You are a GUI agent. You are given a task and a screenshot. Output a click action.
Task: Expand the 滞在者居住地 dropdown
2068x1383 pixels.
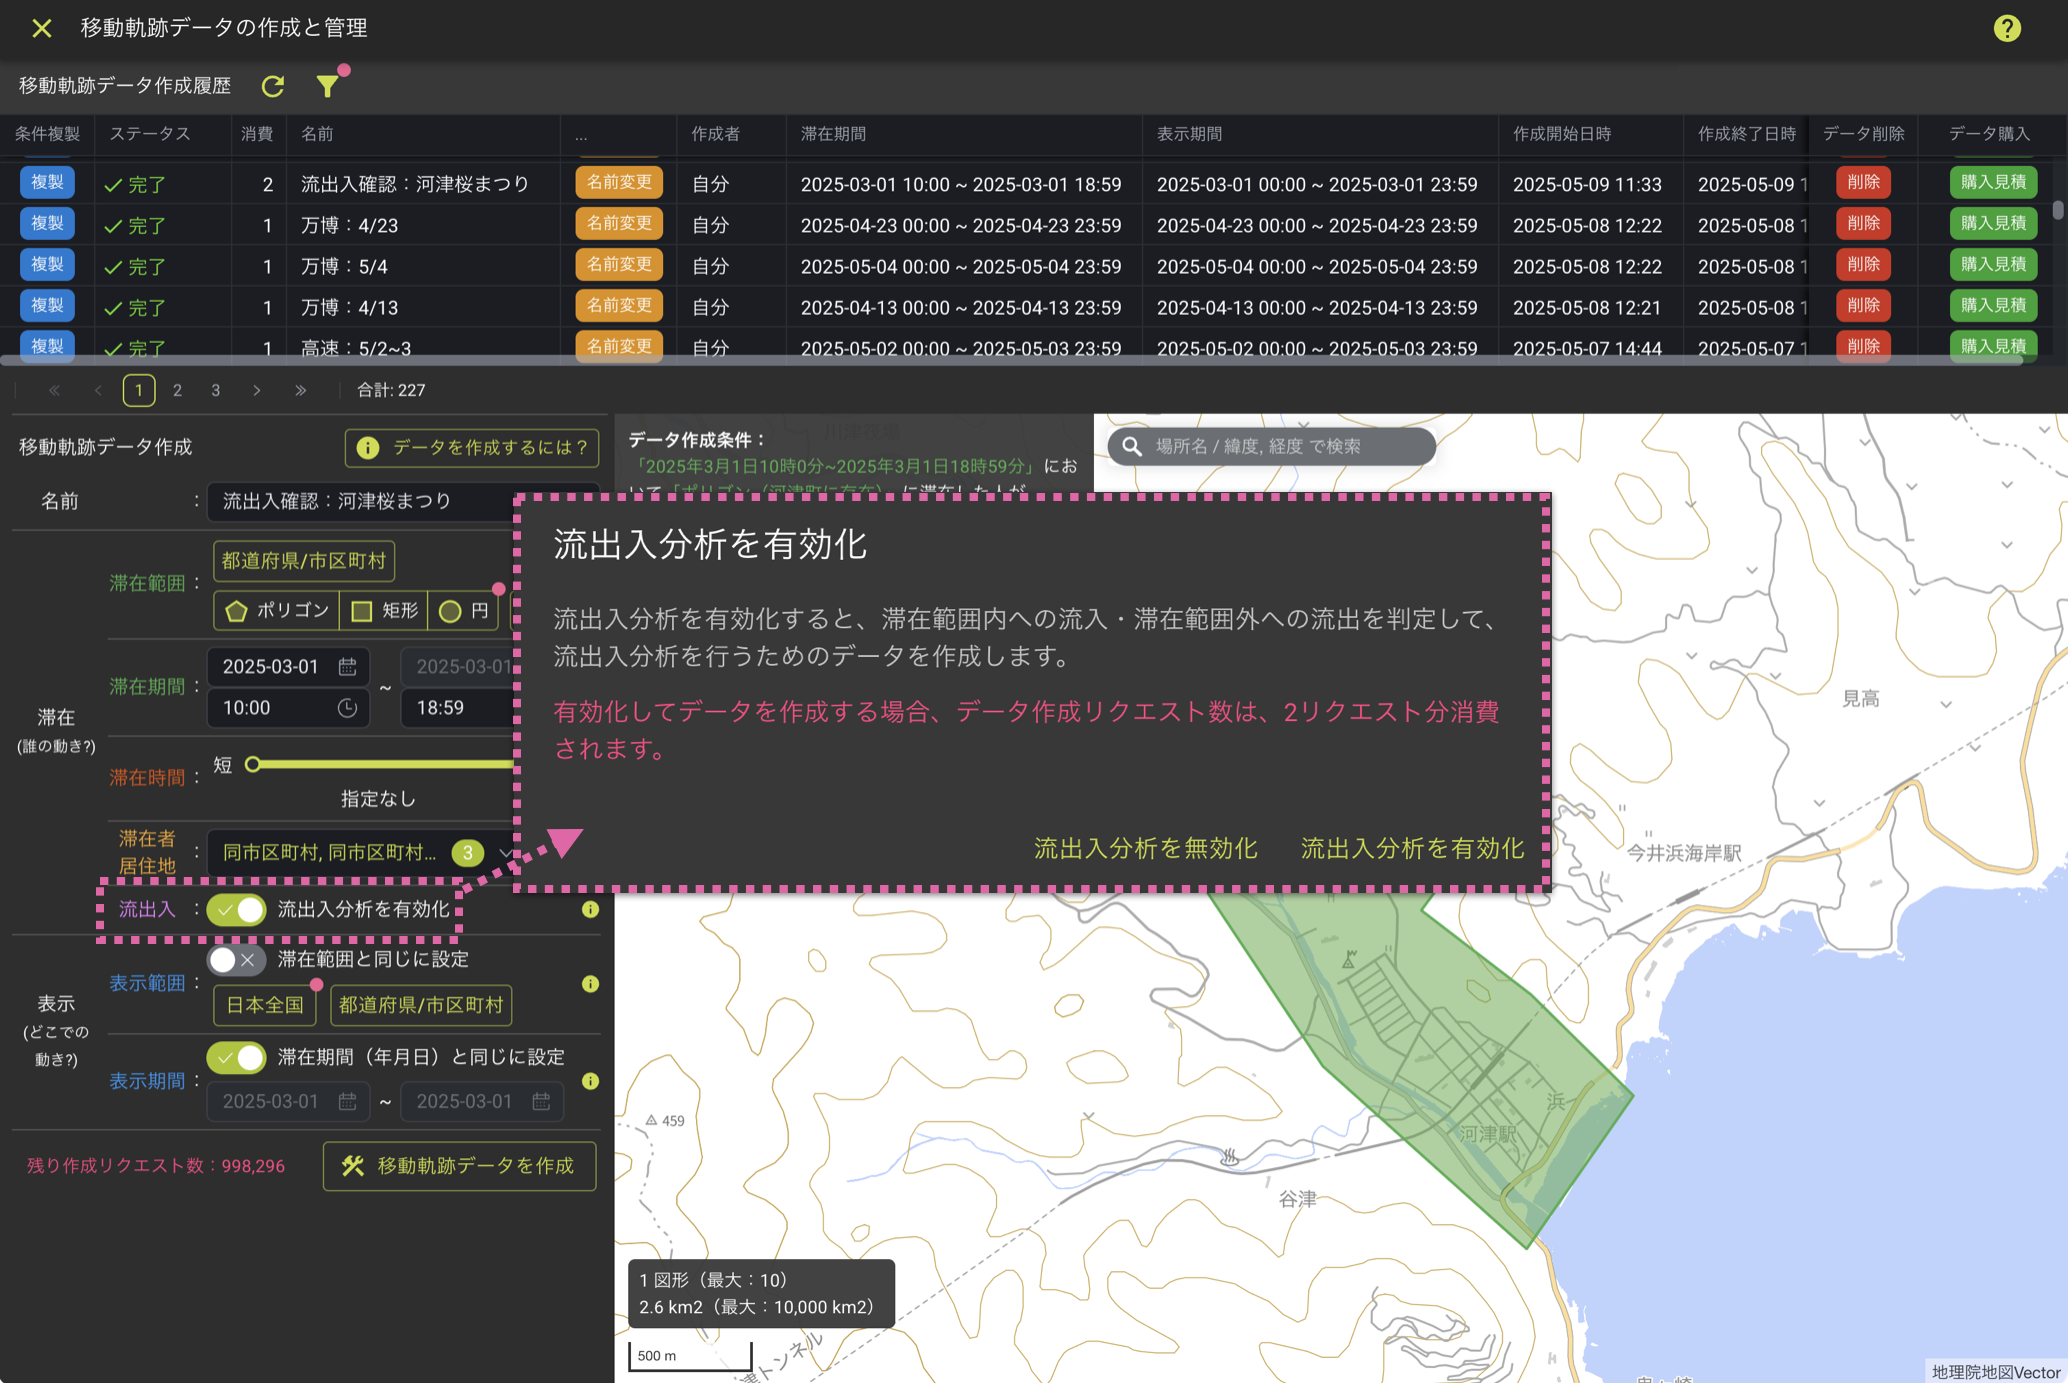pos(505,853)
